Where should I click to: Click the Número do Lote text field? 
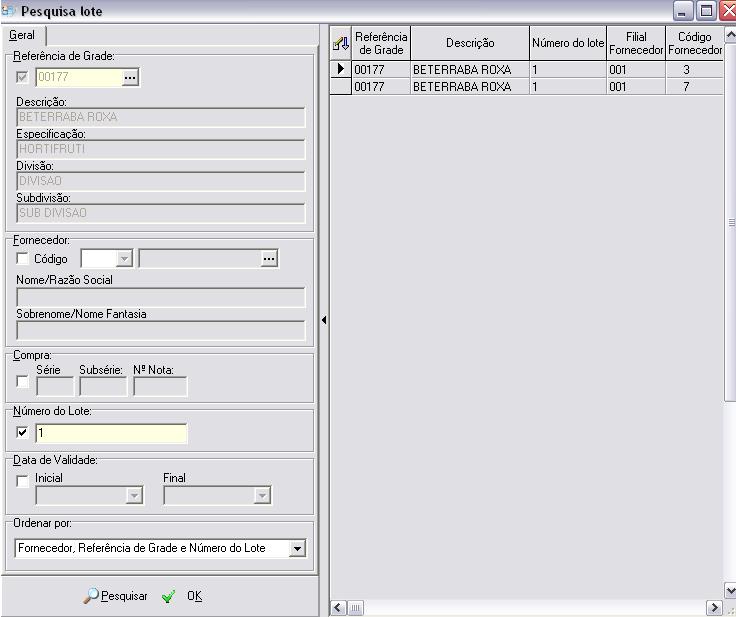111,433
